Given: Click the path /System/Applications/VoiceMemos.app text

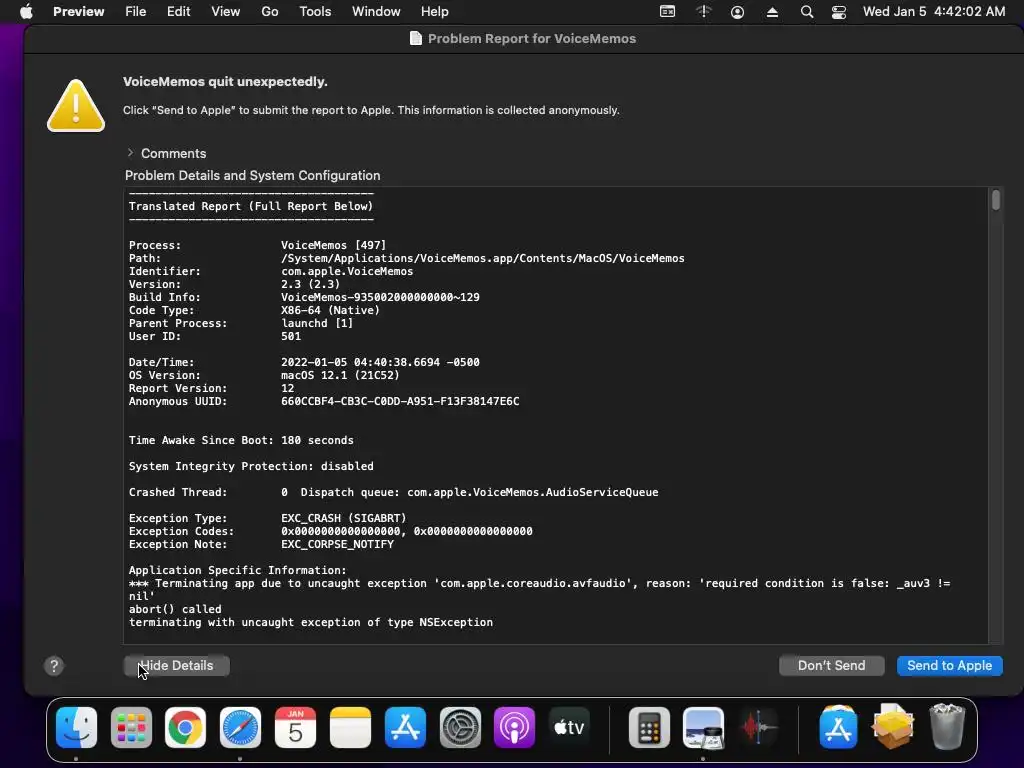Looking at the screenshot, I should pyautogui.click(x=483, y=258).
